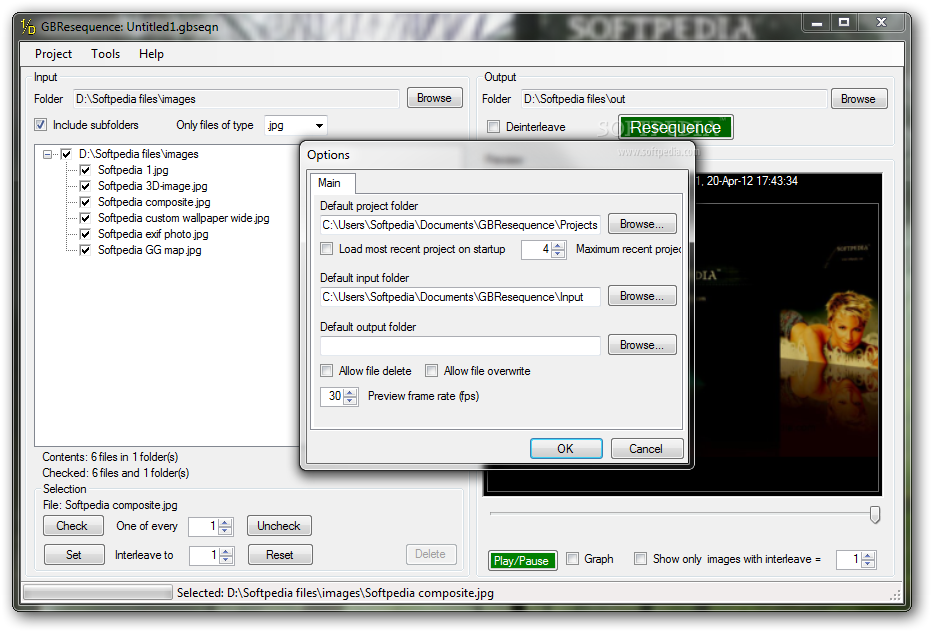Select Softpedia composite.jpg in the tree
This screenshot has height=632, width=932.
tap(154, 202)
